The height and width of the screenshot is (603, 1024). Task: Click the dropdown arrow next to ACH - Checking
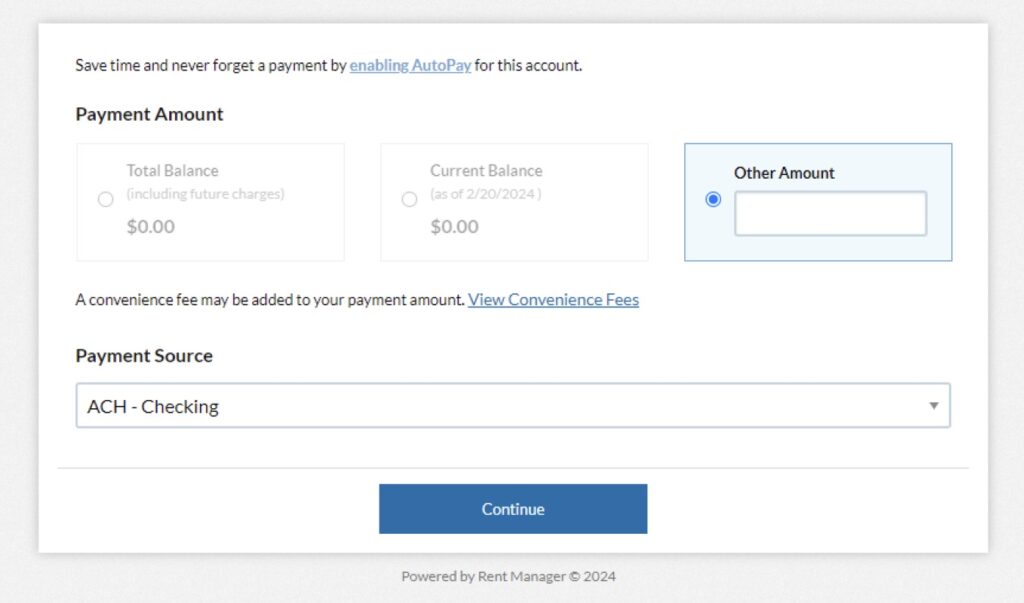pyautogui.click(x=933, y=406)
